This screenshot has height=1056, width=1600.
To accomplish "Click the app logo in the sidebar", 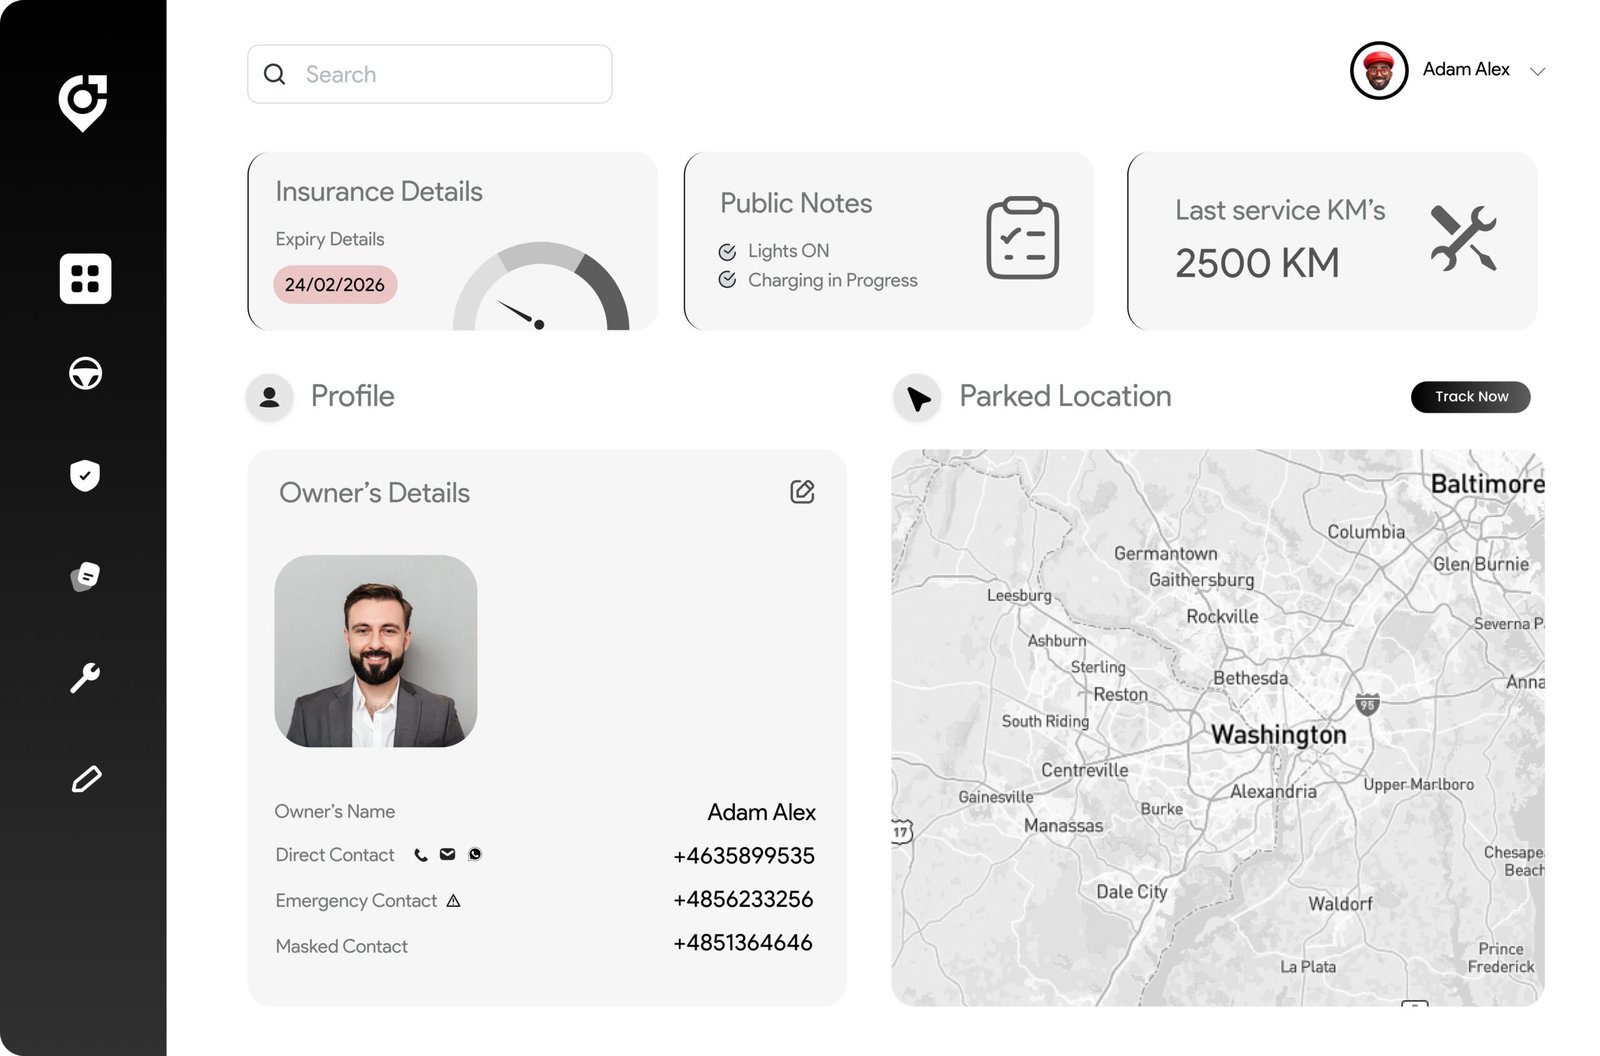I will tap(83, 102).
